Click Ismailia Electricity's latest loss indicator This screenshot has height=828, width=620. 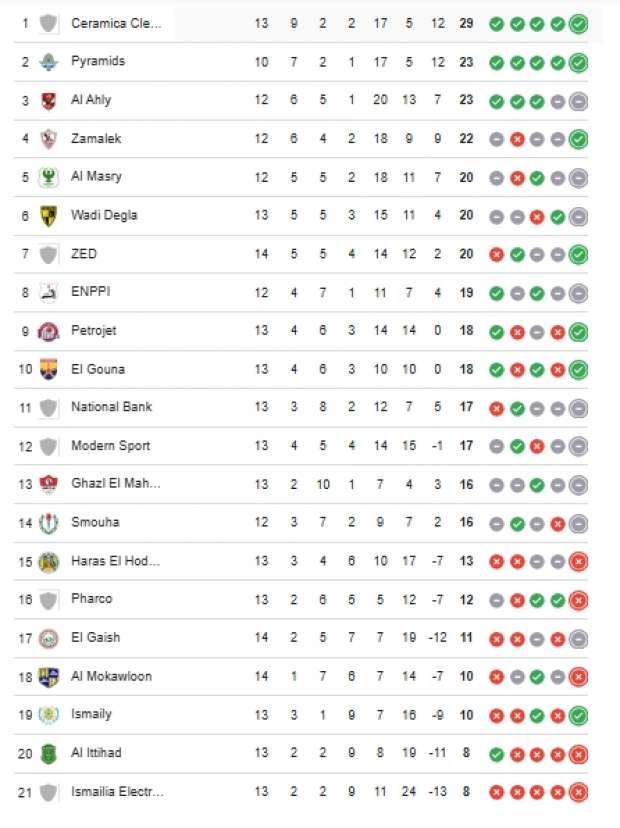pyautogui.click(x=578, y=792)
